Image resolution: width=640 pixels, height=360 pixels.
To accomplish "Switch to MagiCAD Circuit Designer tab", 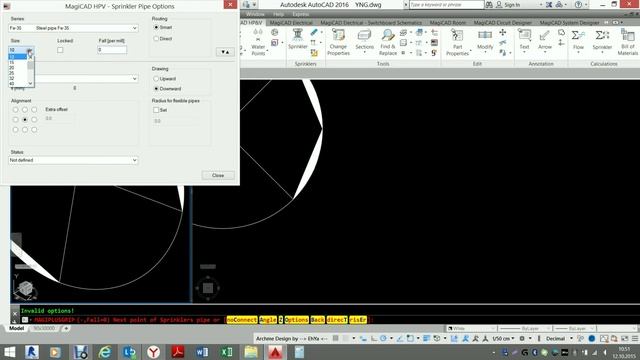I will click(502, 22).
